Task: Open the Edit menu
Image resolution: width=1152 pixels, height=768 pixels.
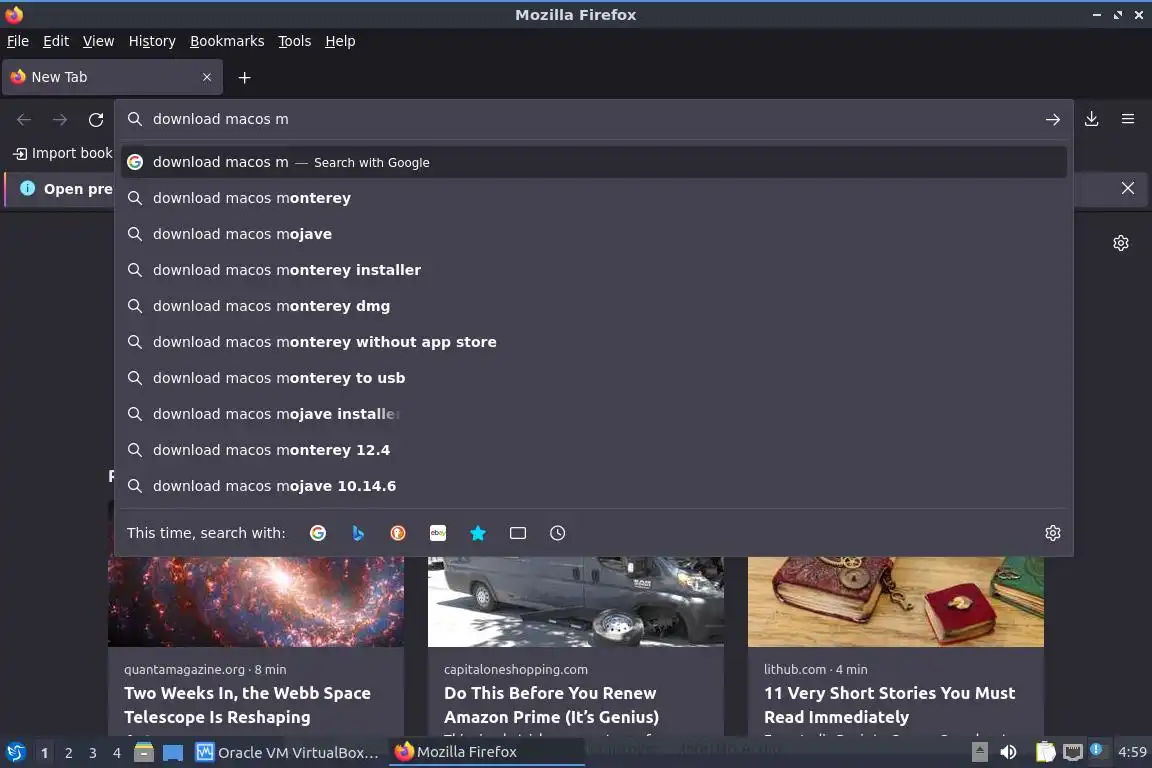Action: pyautogui.click(x=56, y=41)
